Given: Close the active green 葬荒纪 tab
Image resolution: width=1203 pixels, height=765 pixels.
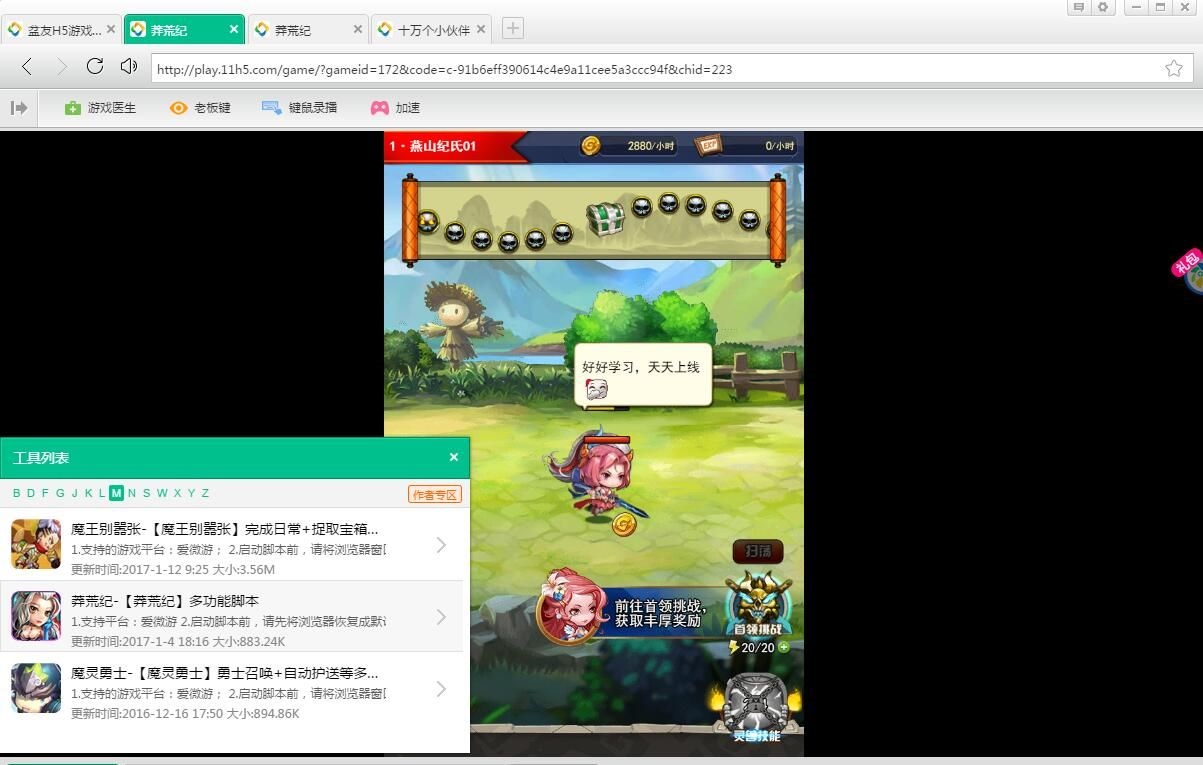Looking at the screenshot, I should [235, 30].
